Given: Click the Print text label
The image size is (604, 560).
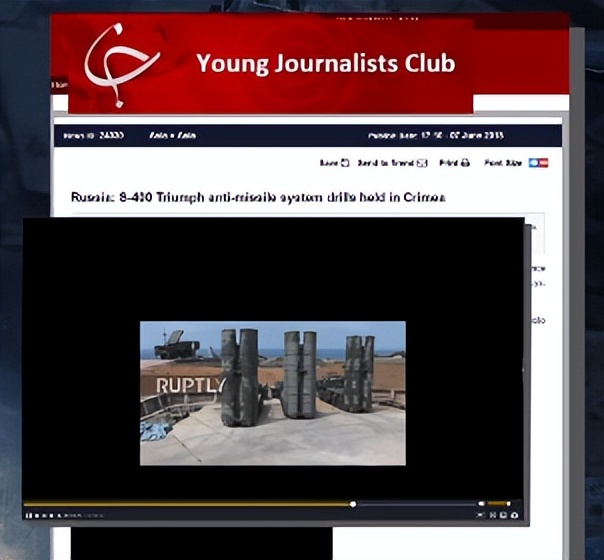Looking at the screenshot, I should [x=448, y=163].
